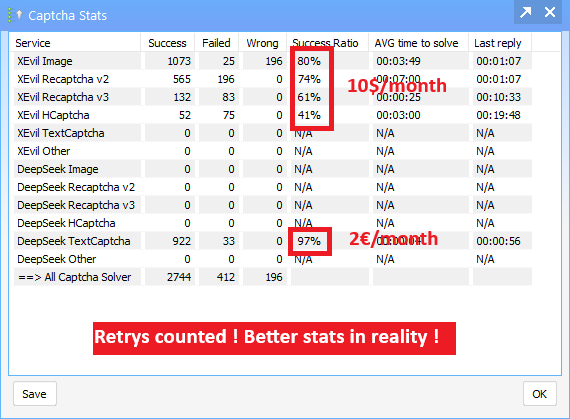The height and width of the screenshot is (419, 570).
Task: Sort by the Failed column header
Action: [x=217, y=43]
